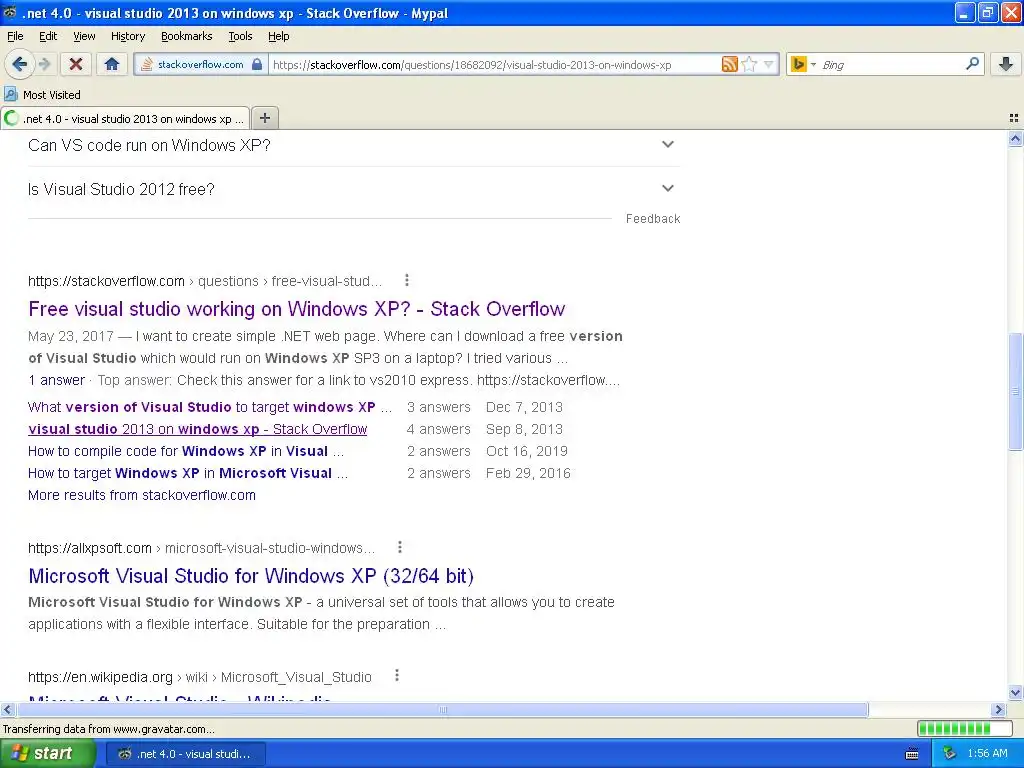Open 'What version of Visual Studio to target' link

(210, 407)
